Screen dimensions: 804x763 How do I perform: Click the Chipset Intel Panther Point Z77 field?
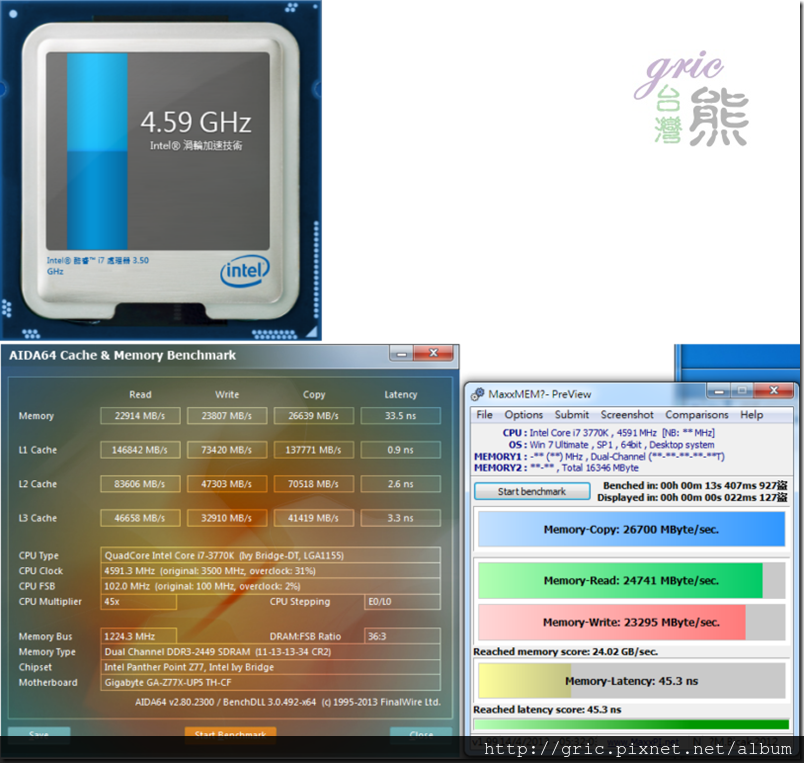[x=270, y=667]
